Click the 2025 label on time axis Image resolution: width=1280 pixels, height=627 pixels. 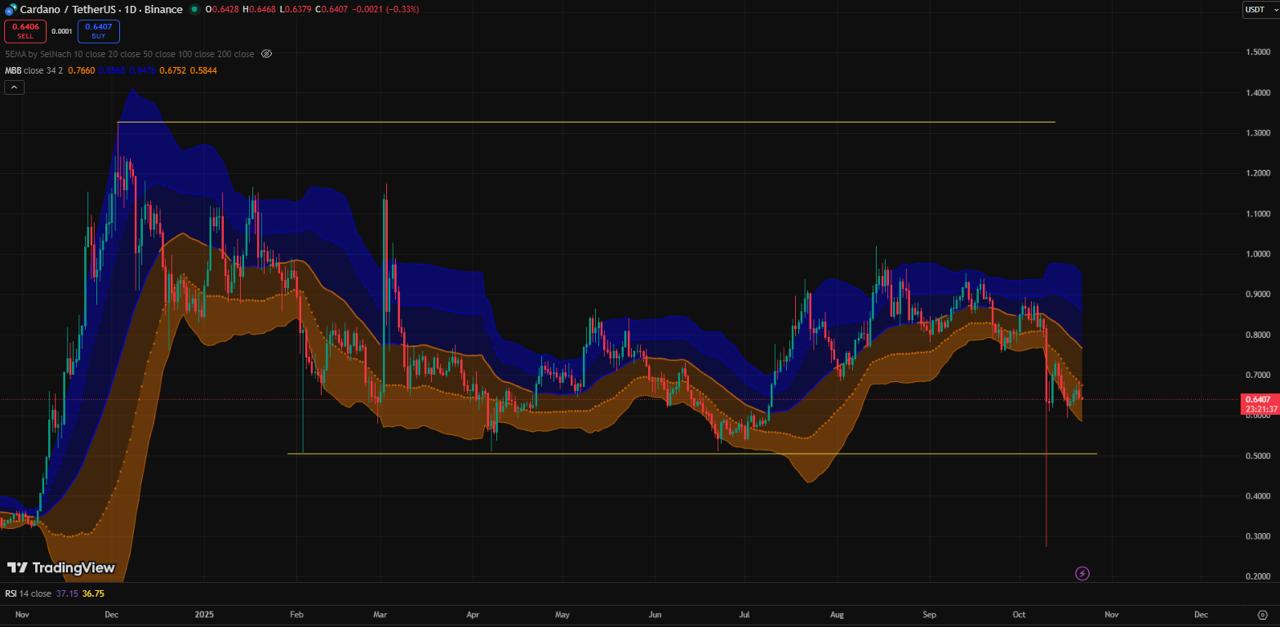tap(205, 615)
